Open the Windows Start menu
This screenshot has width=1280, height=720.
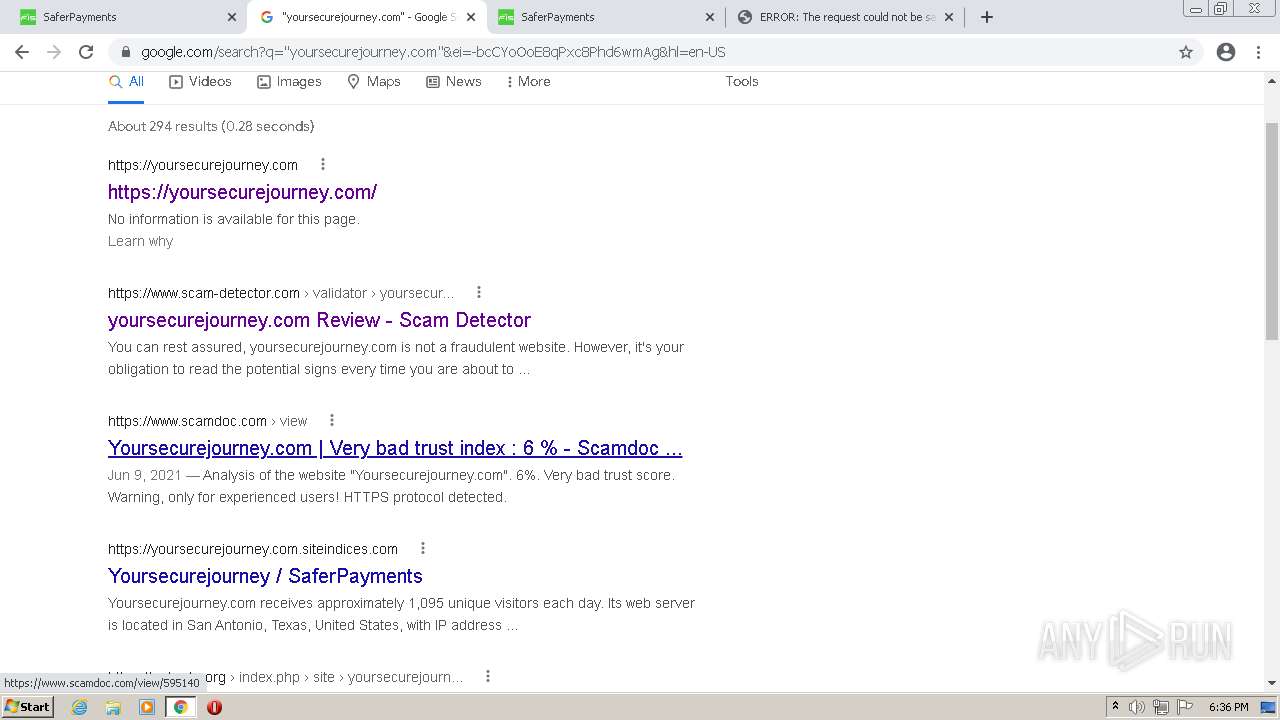click(27, 706)
